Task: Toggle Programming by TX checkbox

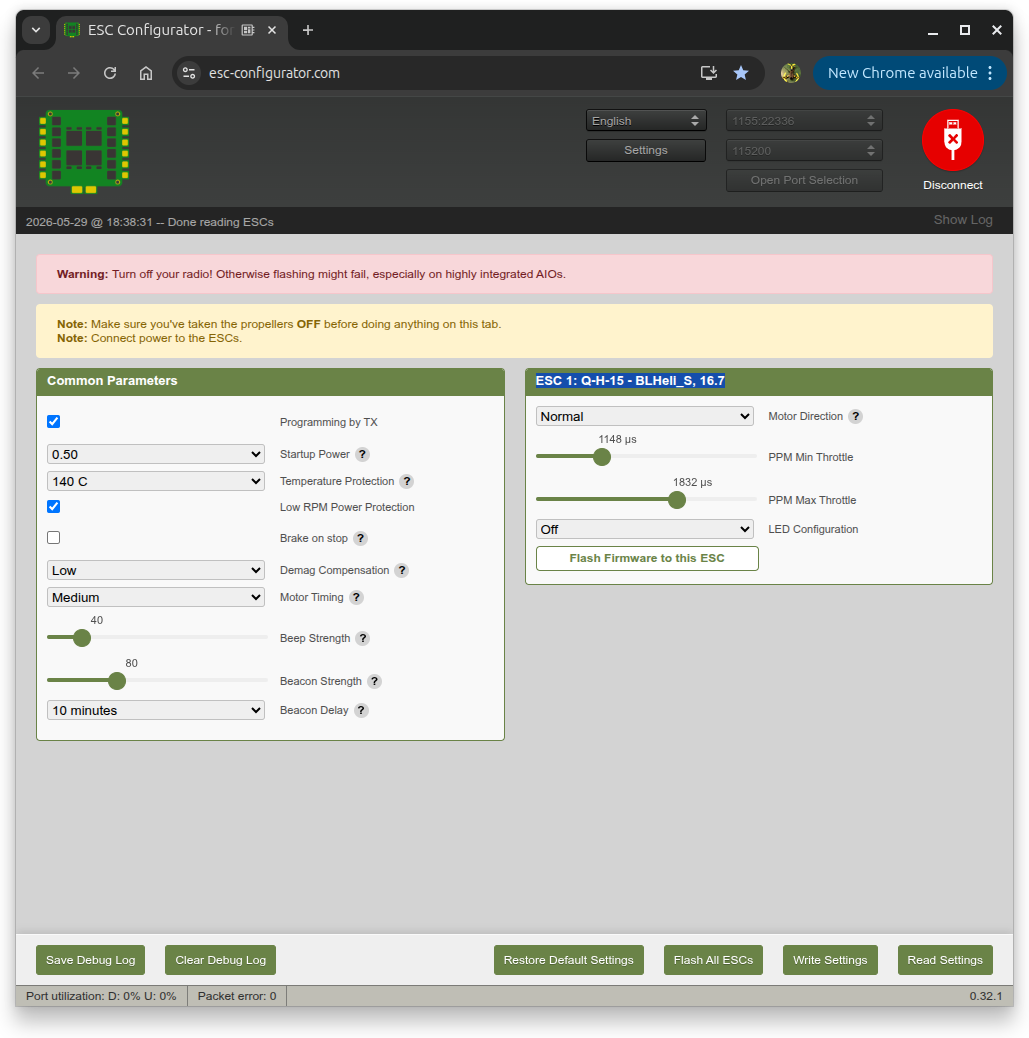Action: point(54,422)
